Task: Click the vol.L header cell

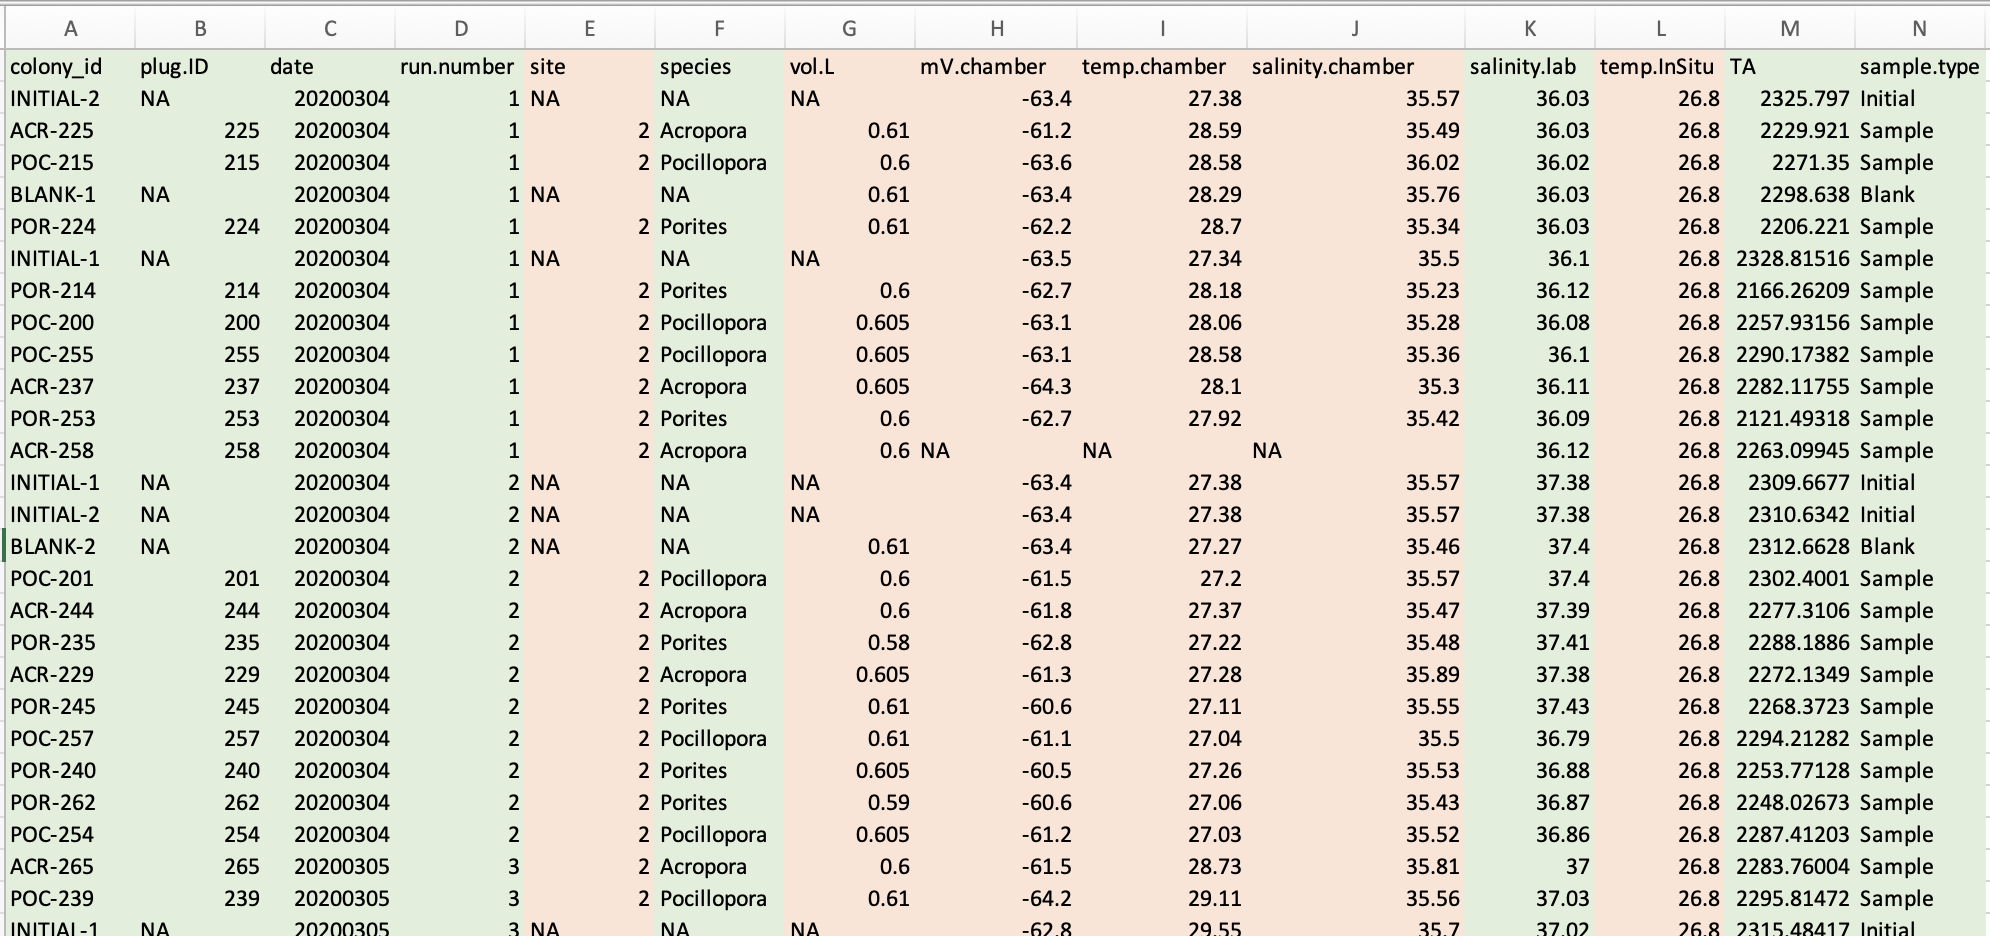Action: click(x=850, y=67)
